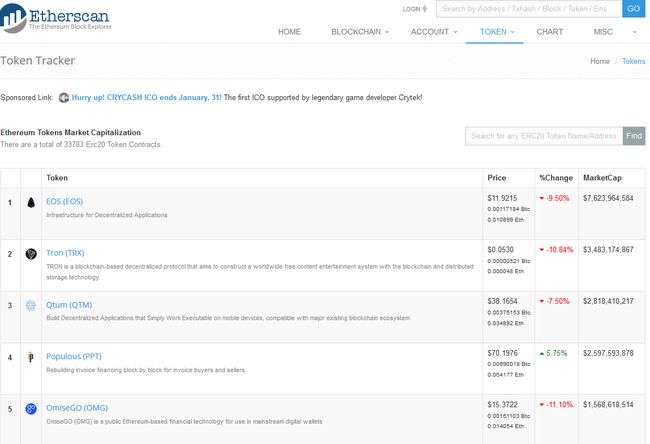Expand the TOKEN dropdown menu
The image size is (650, 444).
point(497,32)
